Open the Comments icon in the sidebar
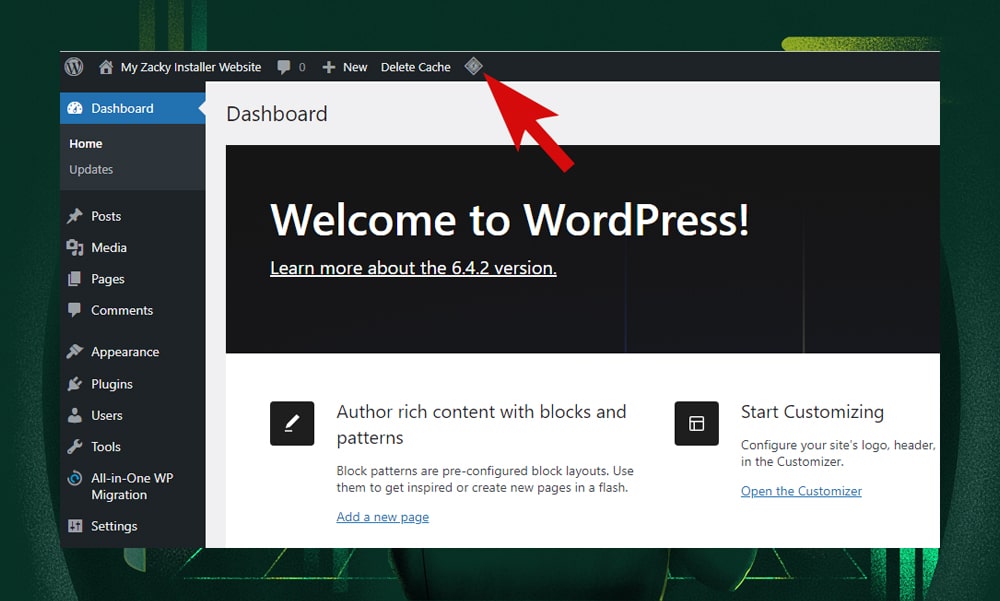1000x601 pixels. point(76,311)
